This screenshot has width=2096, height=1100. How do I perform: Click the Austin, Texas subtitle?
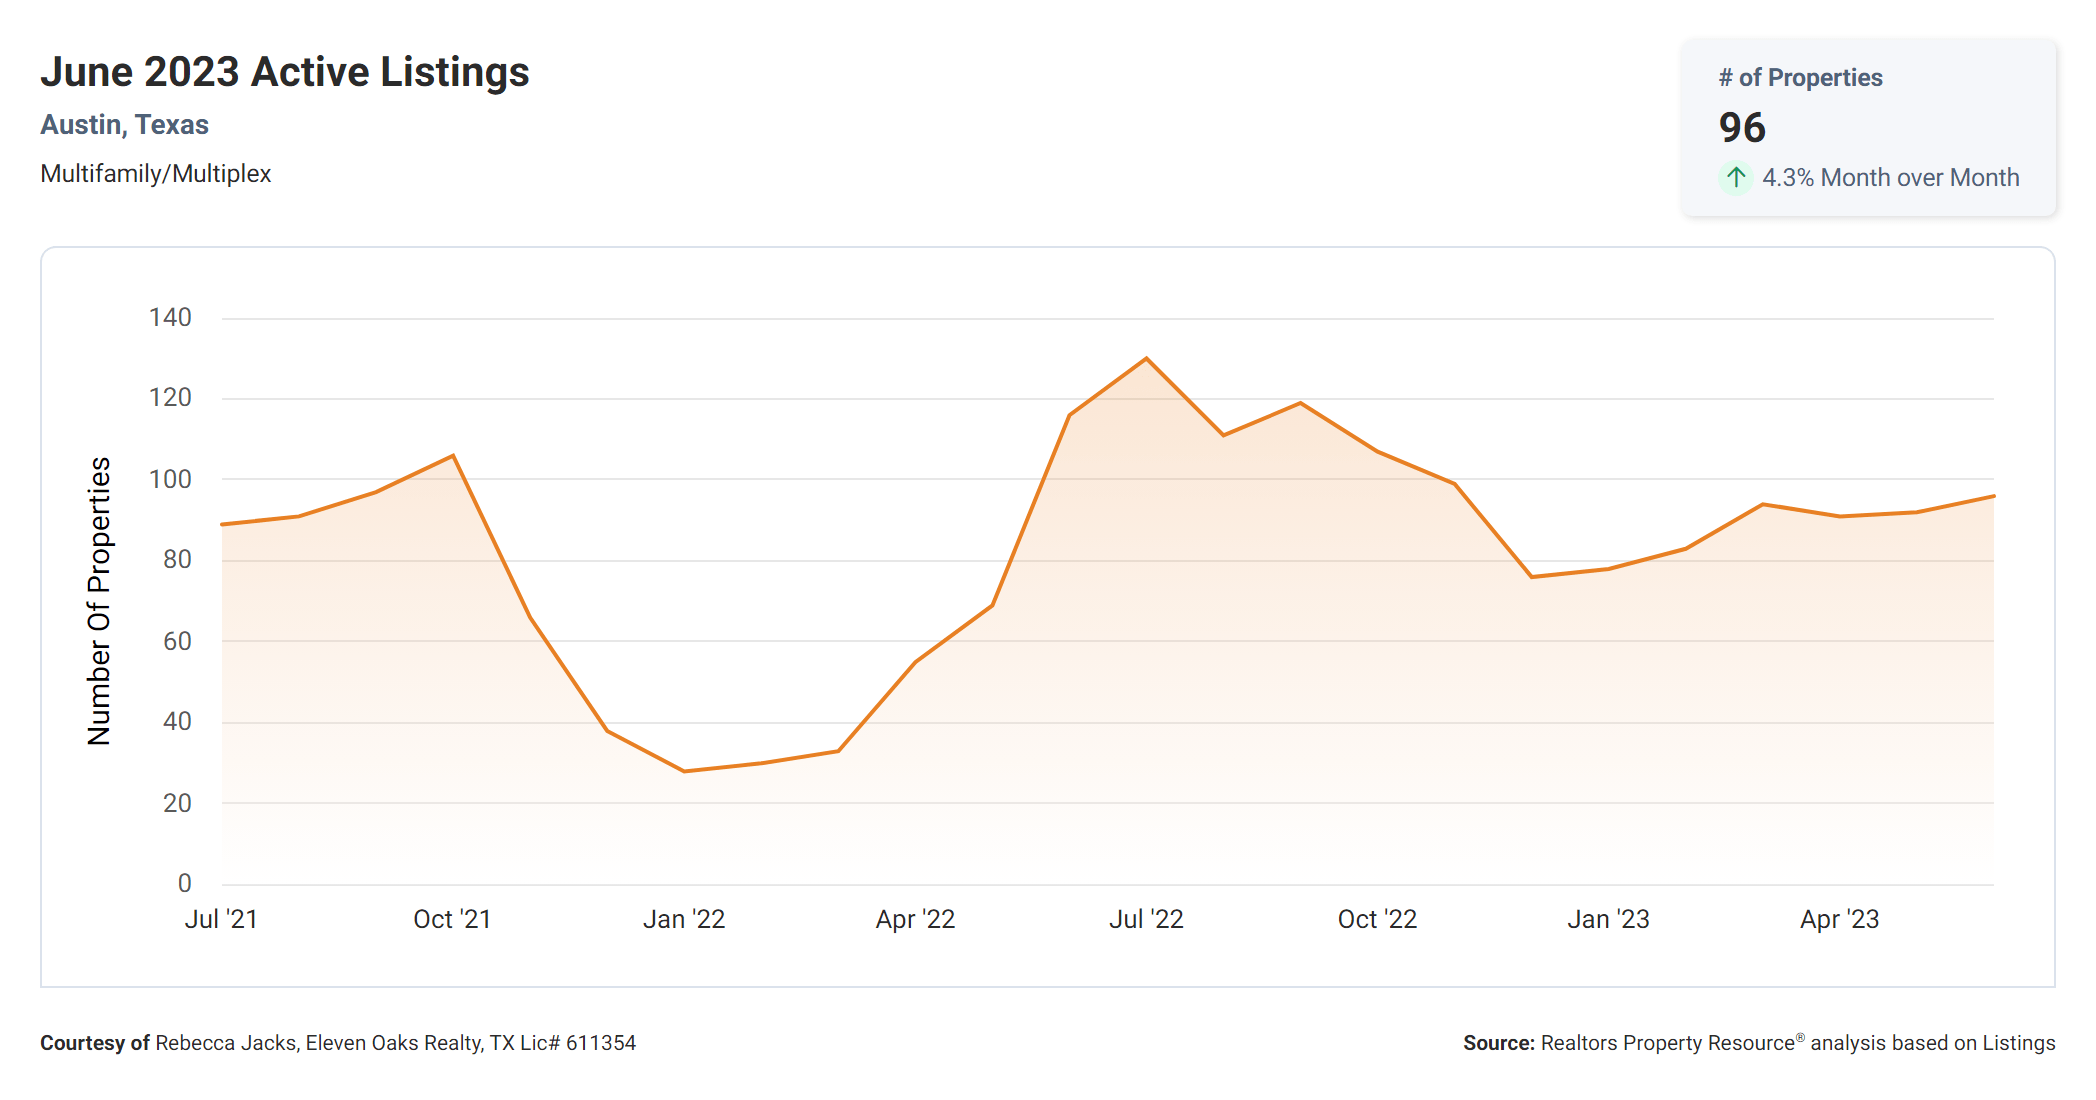point(125,125)
